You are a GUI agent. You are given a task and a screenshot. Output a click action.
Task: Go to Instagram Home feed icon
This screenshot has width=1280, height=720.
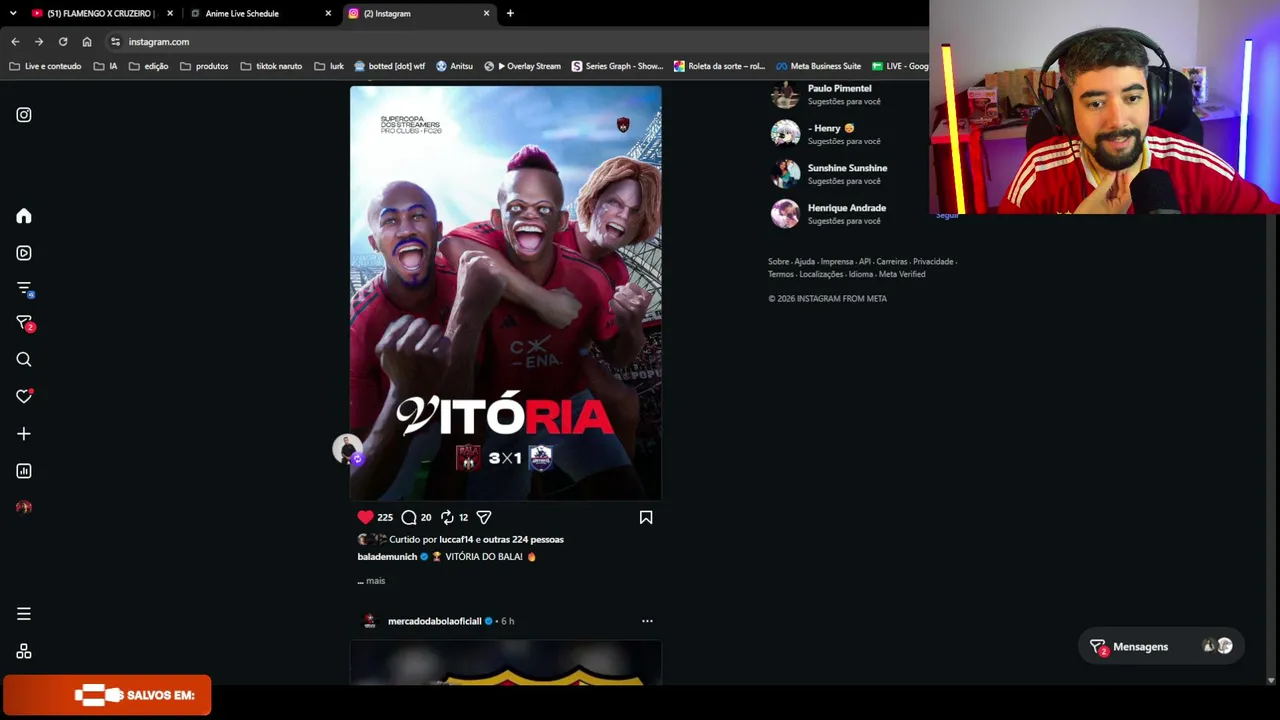(24, 217)
